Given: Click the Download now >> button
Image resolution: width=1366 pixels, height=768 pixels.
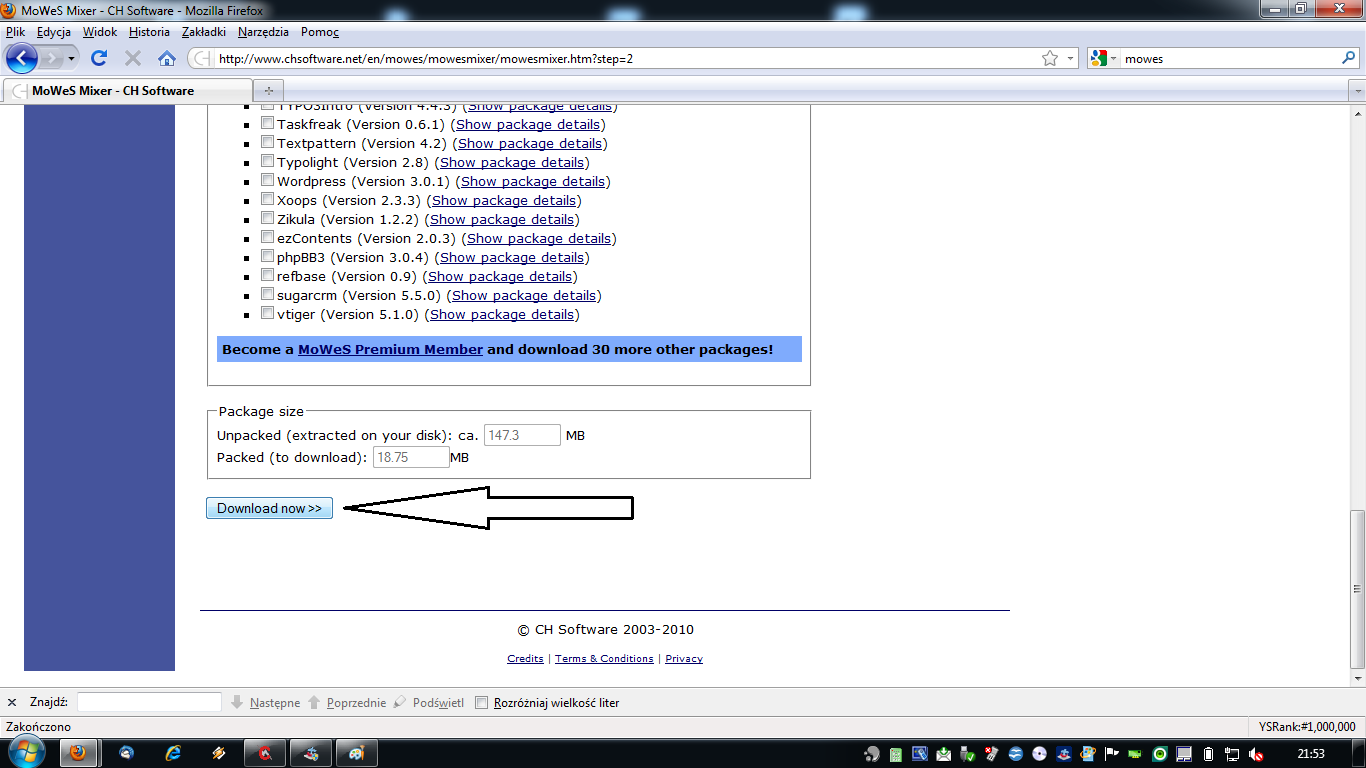Looking at the screenshot, I should [269, 508].
